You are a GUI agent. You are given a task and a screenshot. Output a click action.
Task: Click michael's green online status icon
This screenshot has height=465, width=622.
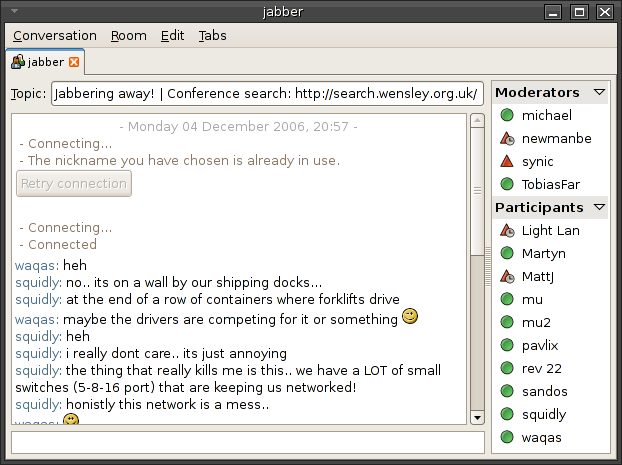point(507,115)
